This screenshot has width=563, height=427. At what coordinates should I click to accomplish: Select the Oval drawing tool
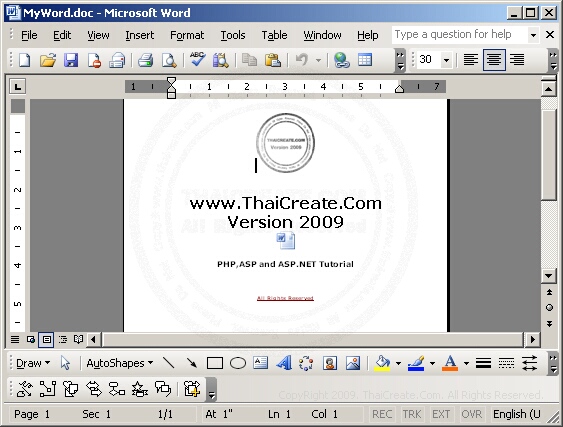click(238, 363)
